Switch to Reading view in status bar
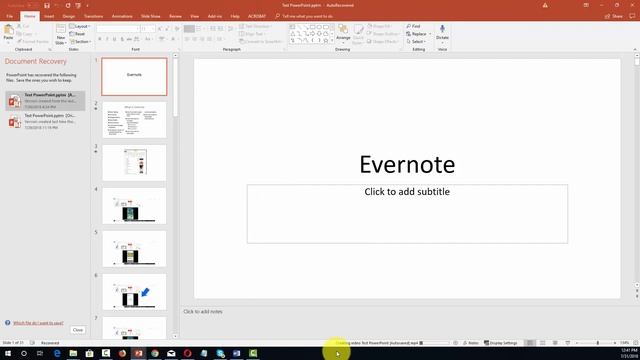 (555, 343)
